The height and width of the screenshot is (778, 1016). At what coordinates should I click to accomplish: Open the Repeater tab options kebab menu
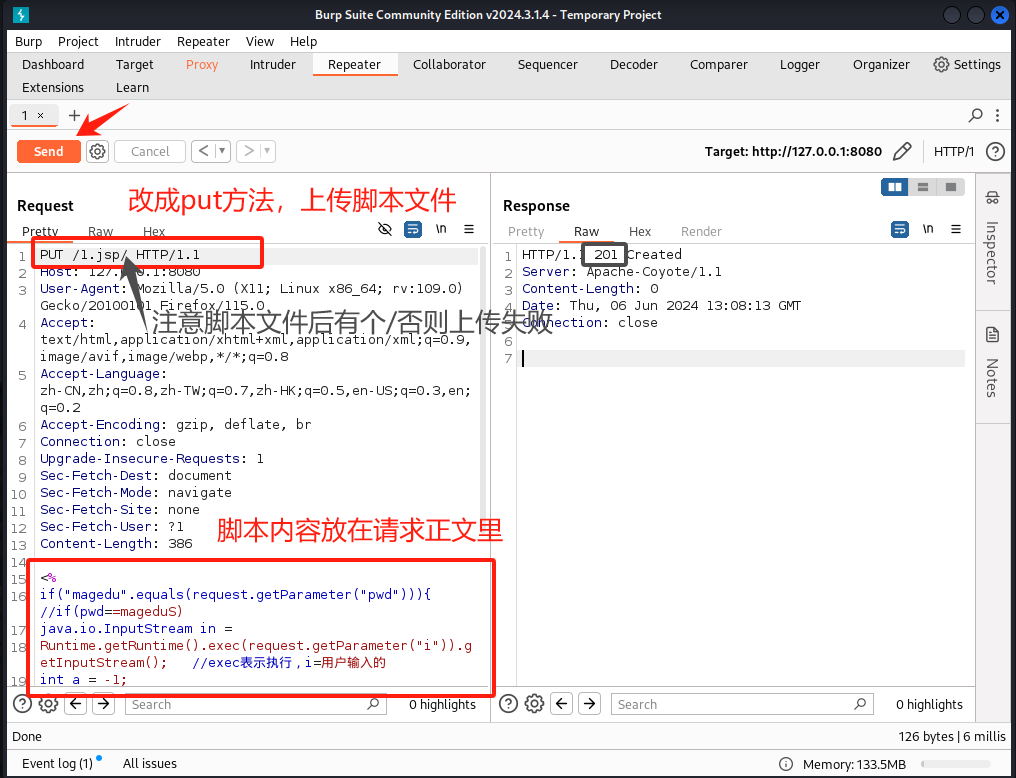997,115
